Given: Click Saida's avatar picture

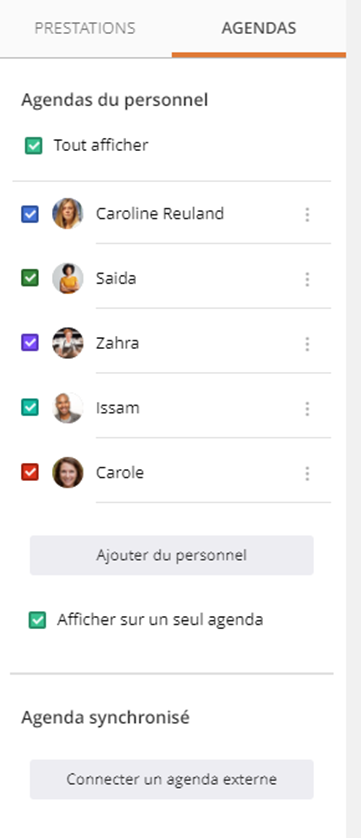Looking at the screenshot, I should pos(68,278).
